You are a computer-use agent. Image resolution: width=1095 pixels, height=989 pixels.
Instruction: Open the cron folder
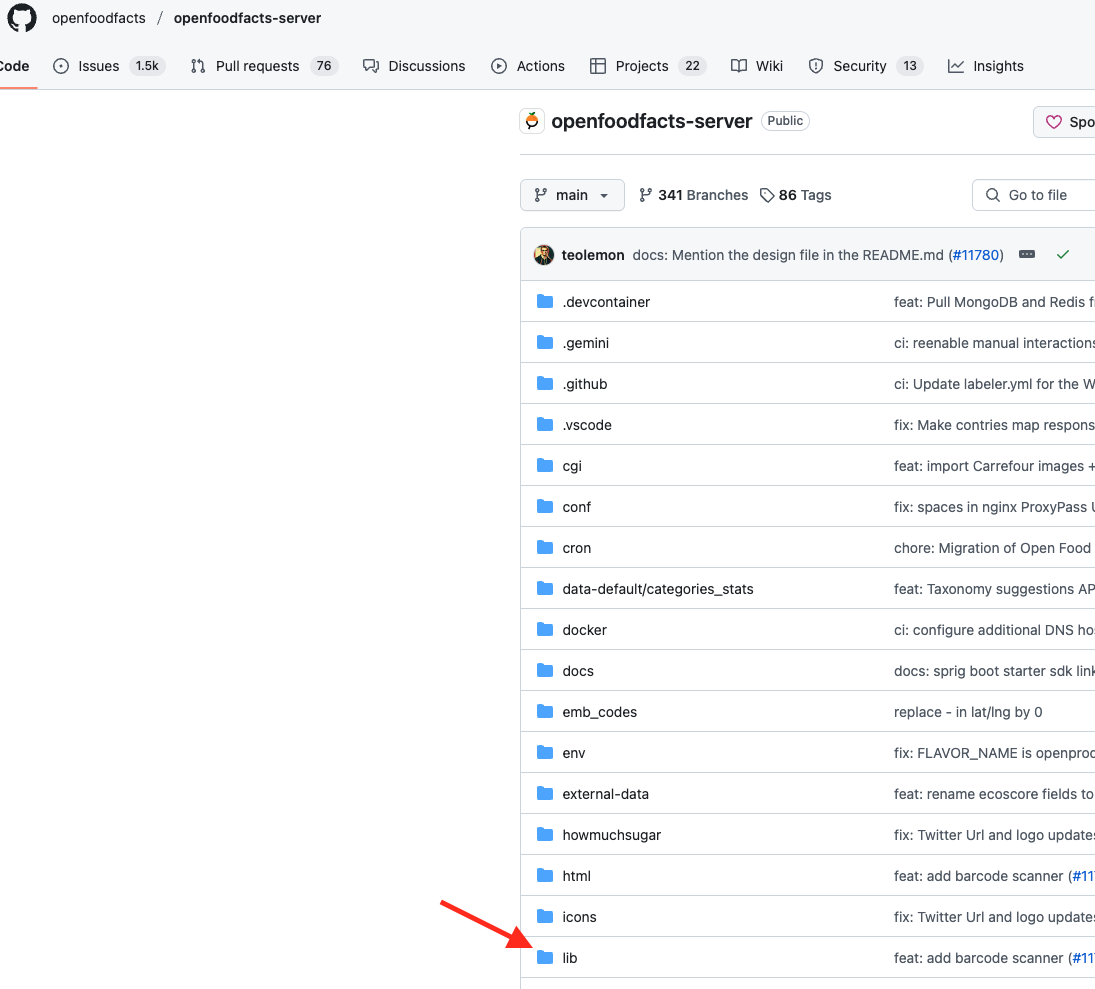click(x=576, y=548)
